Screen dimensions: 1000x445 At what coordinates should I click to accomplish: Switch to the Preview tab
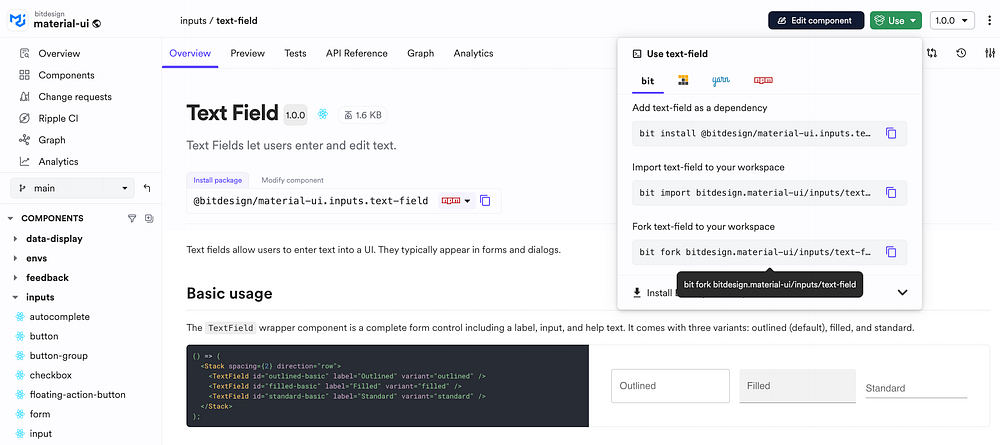247,54
